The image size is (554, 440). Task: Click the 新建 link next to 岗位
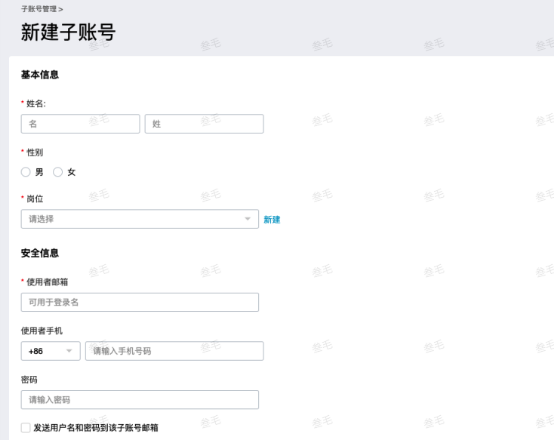[272, 219]
